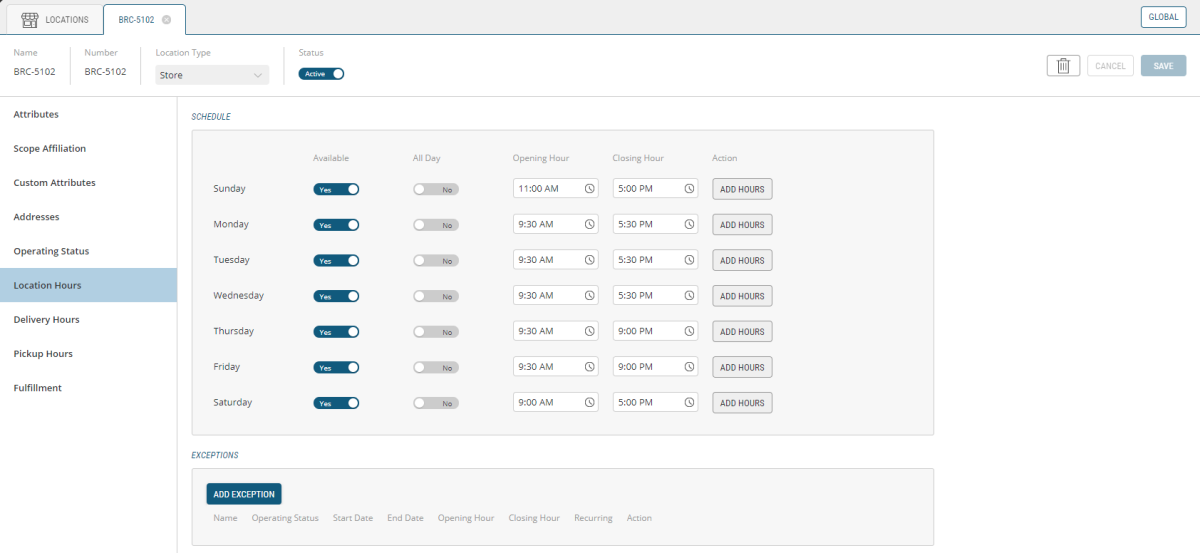The width and height of the screenshot is (1200, 553).
Task: Disable Available toggle for Tuesday
Action: coord(336,261)
